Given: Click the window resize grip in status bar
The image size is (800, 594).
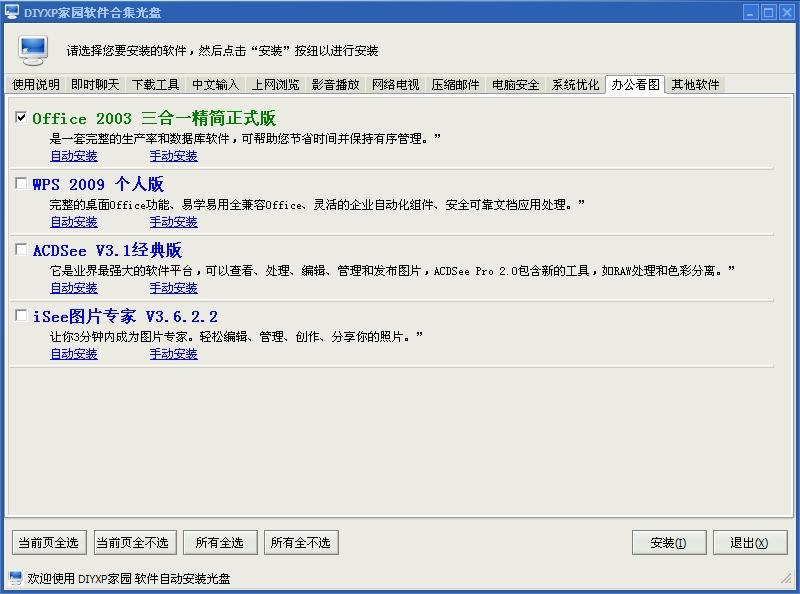Looking at the screenshot, I should [786, 579].
